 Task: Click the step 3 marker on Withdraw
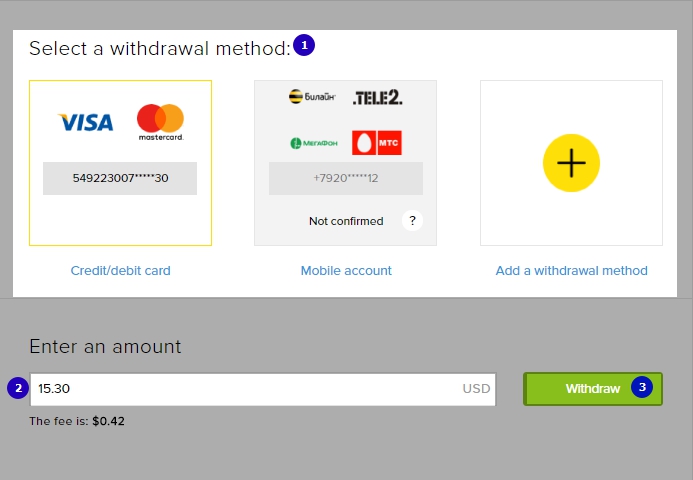642,387
